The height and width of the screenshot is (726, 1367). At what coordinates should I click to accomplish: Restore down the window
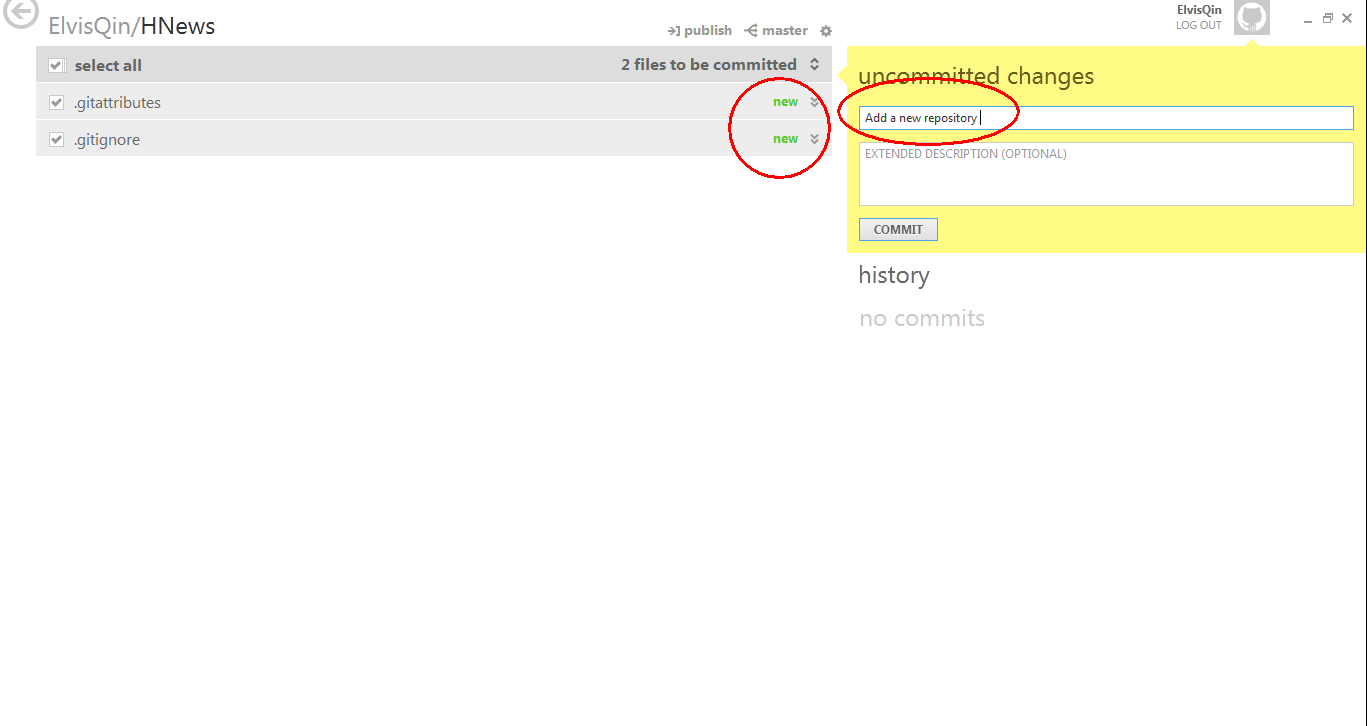[x=1328, y=18]
